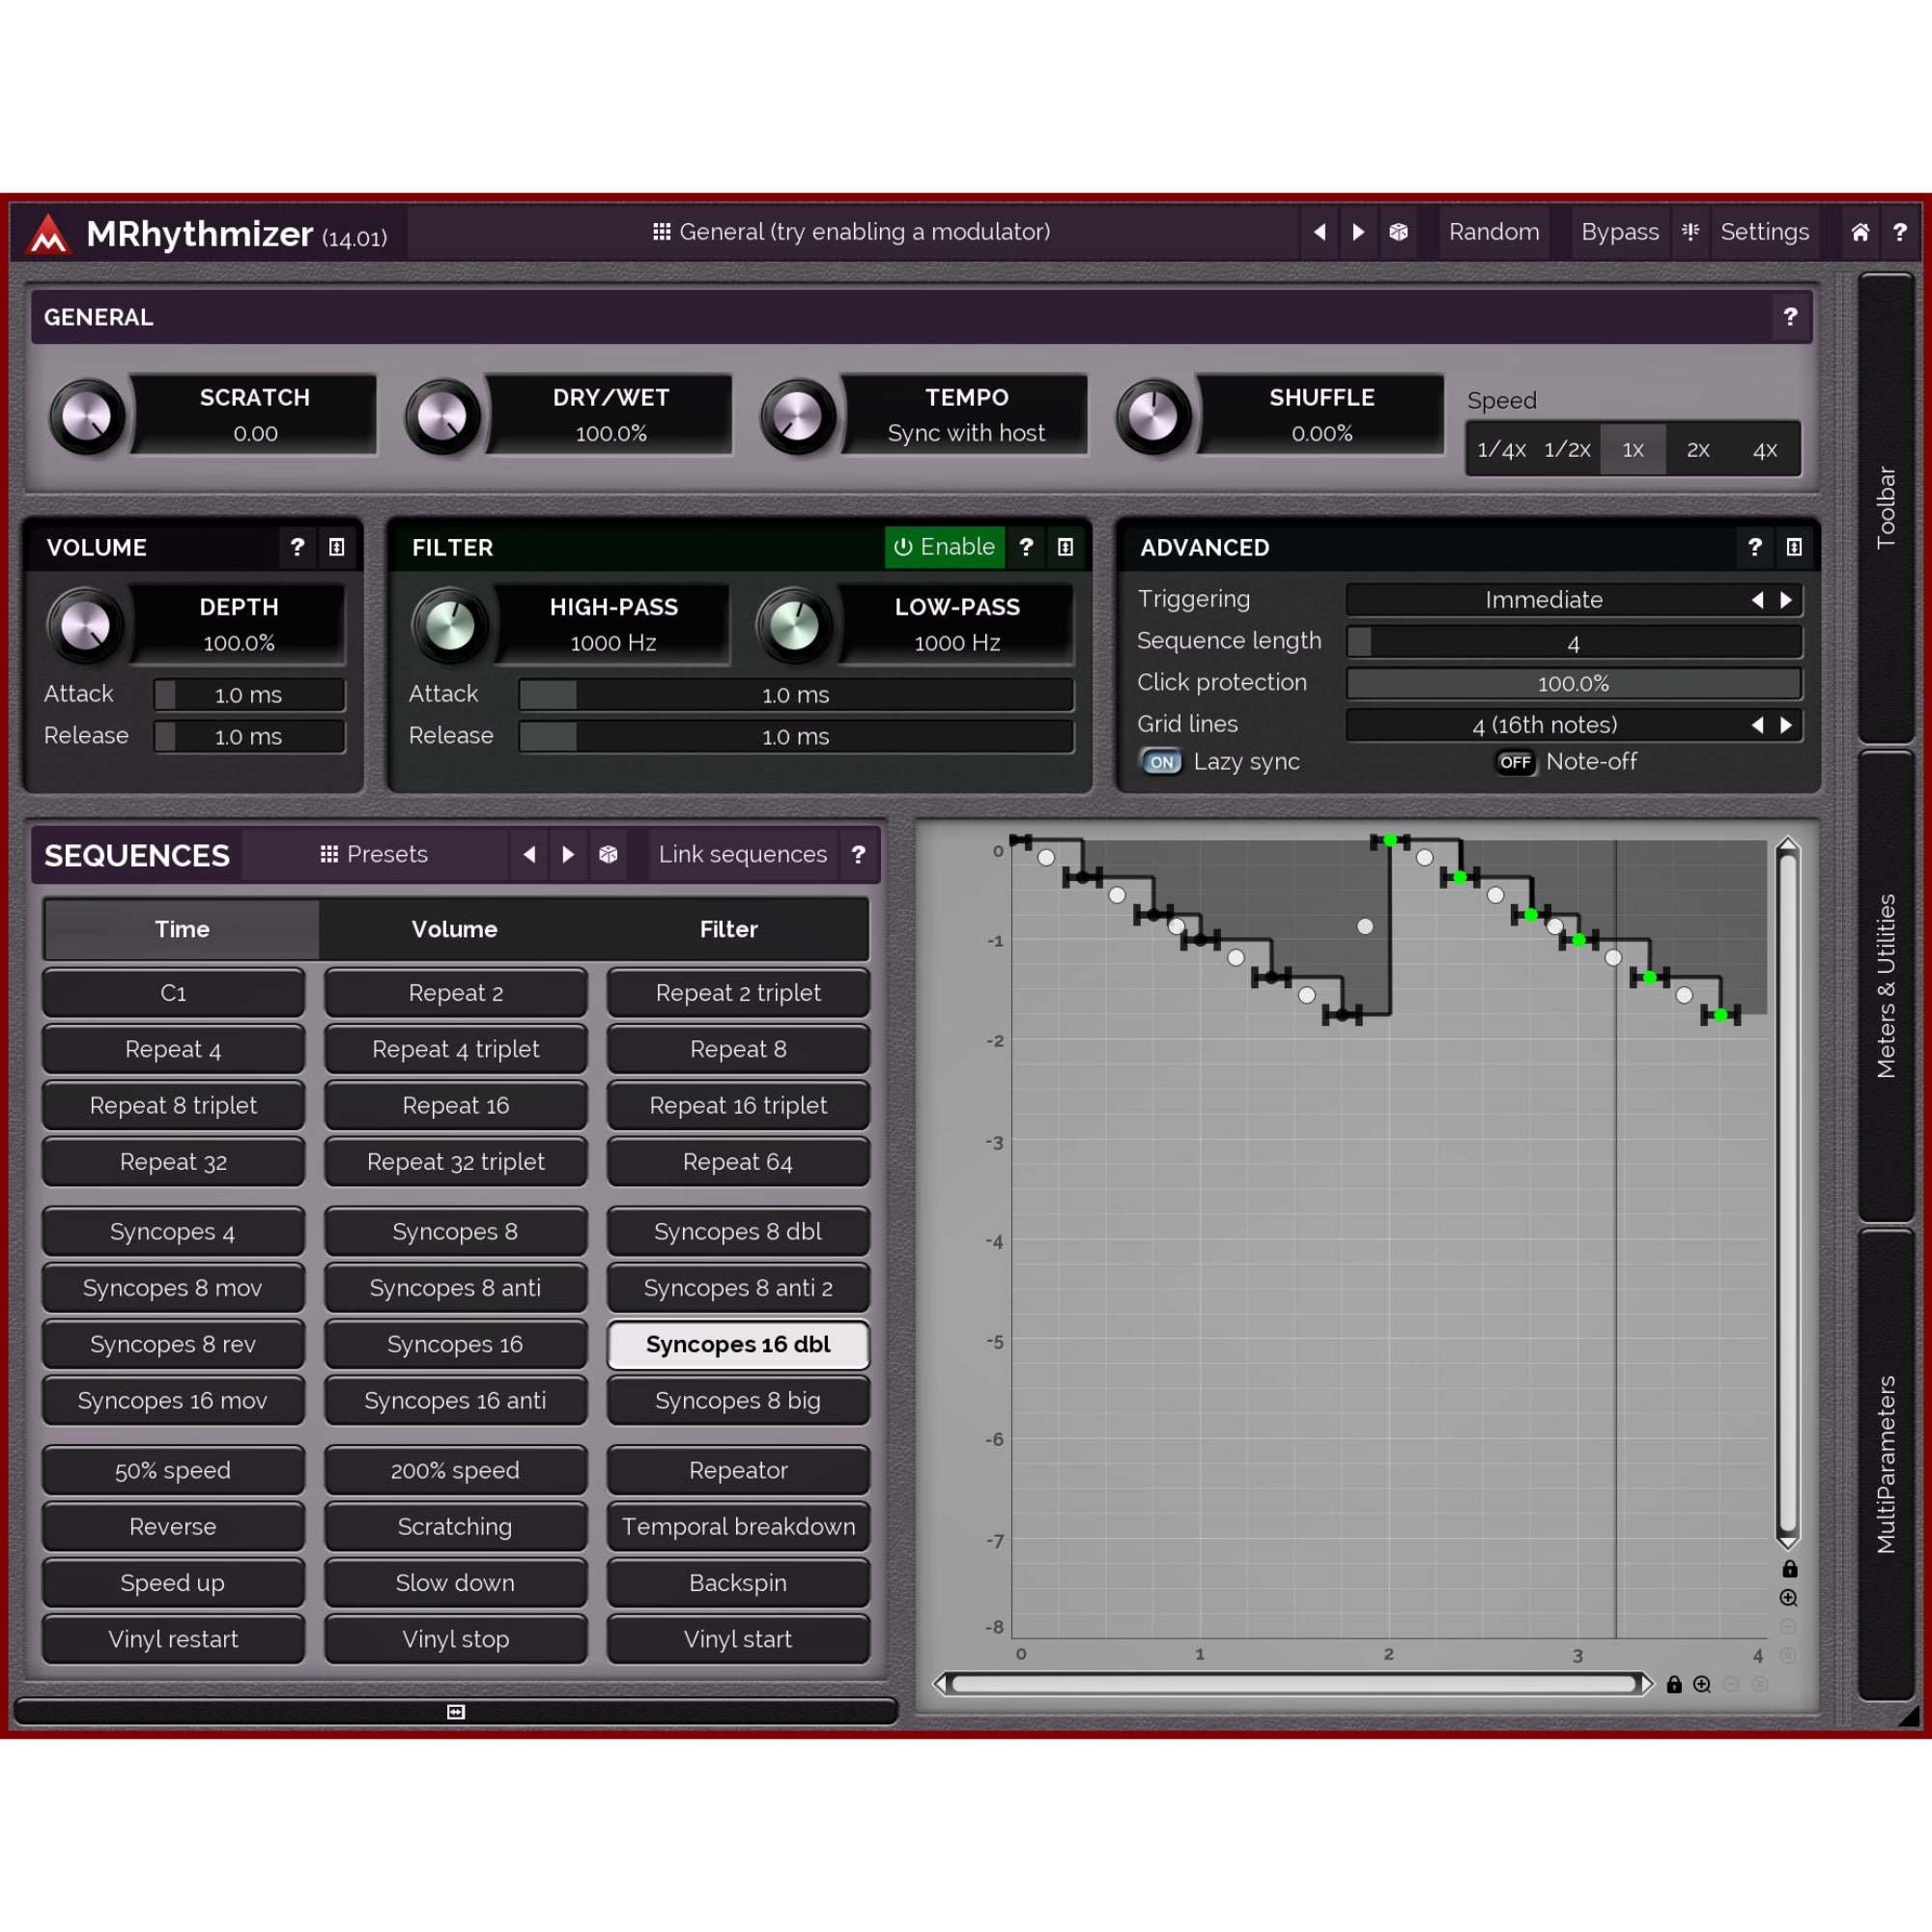Click the SEQUENCES help question mark

858,854
